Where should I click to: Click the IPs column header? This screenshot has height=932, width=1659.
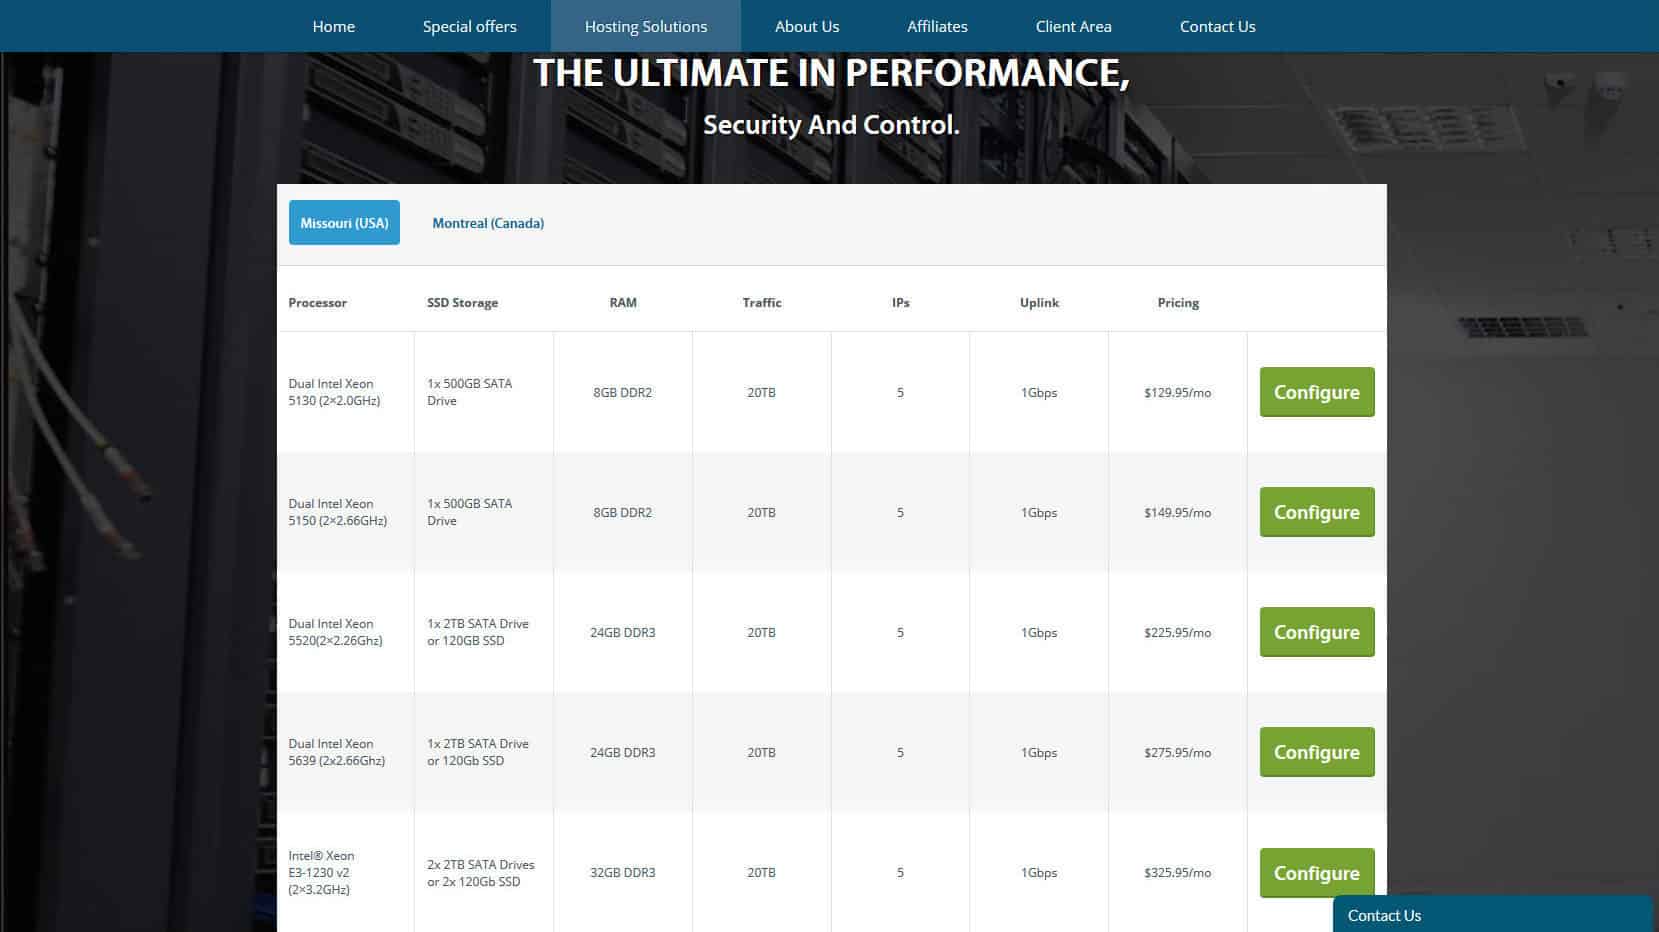coord(901,303)
